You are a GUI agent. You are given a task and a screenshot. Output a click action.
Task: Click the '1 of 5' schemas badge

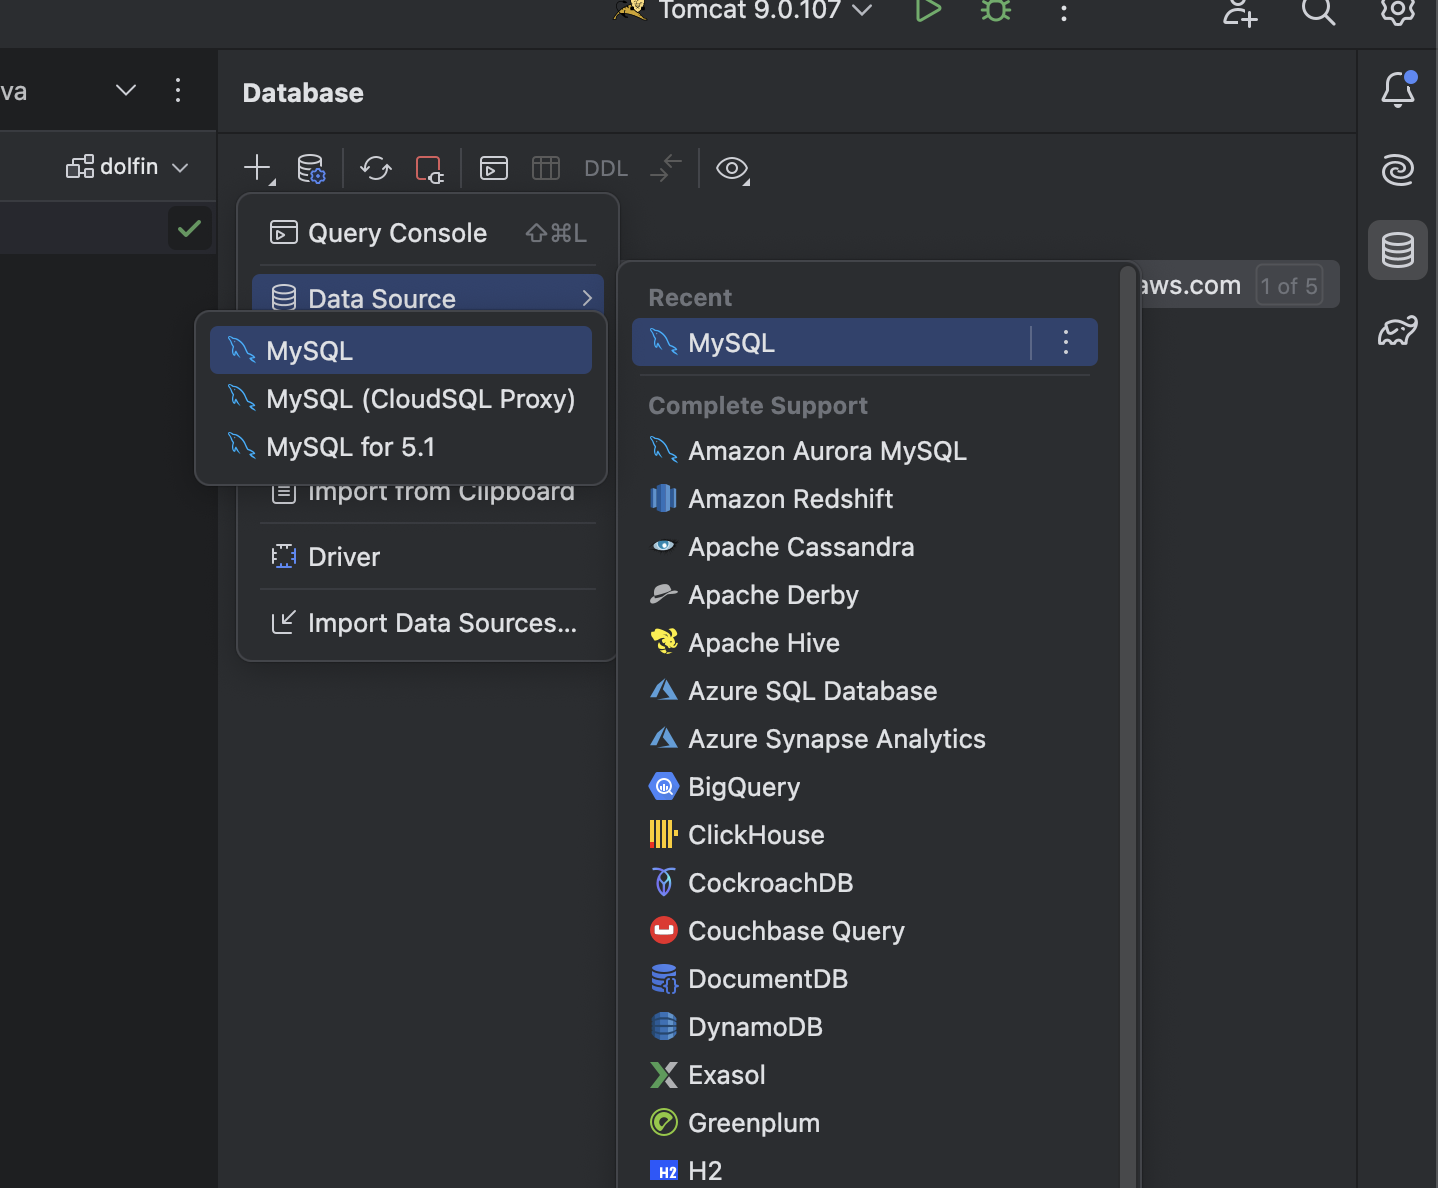[x=1289, y=286]
